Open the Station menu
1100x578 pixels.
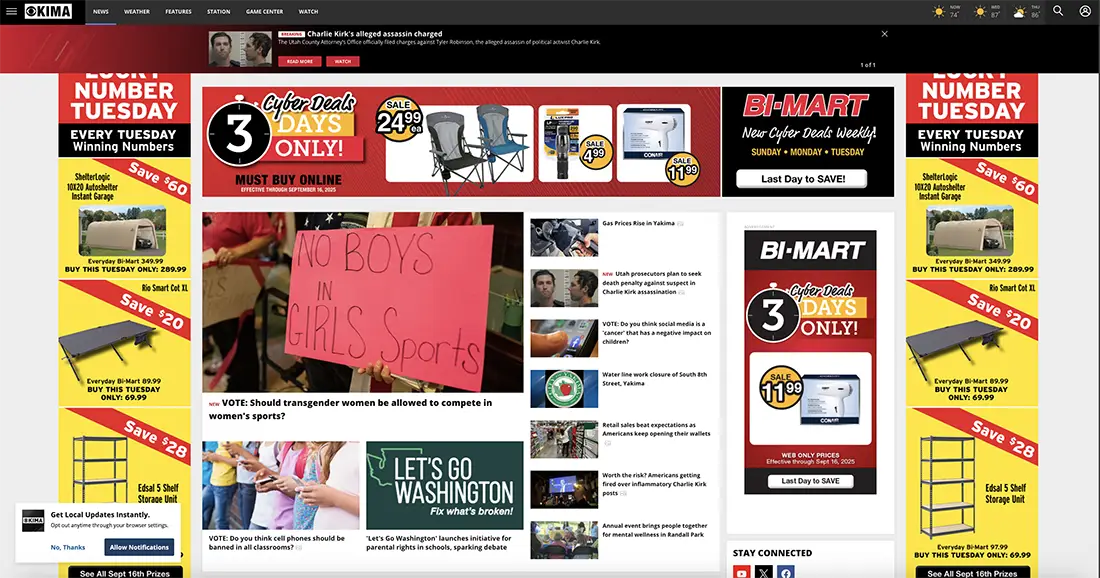click(x=218, y=12)
